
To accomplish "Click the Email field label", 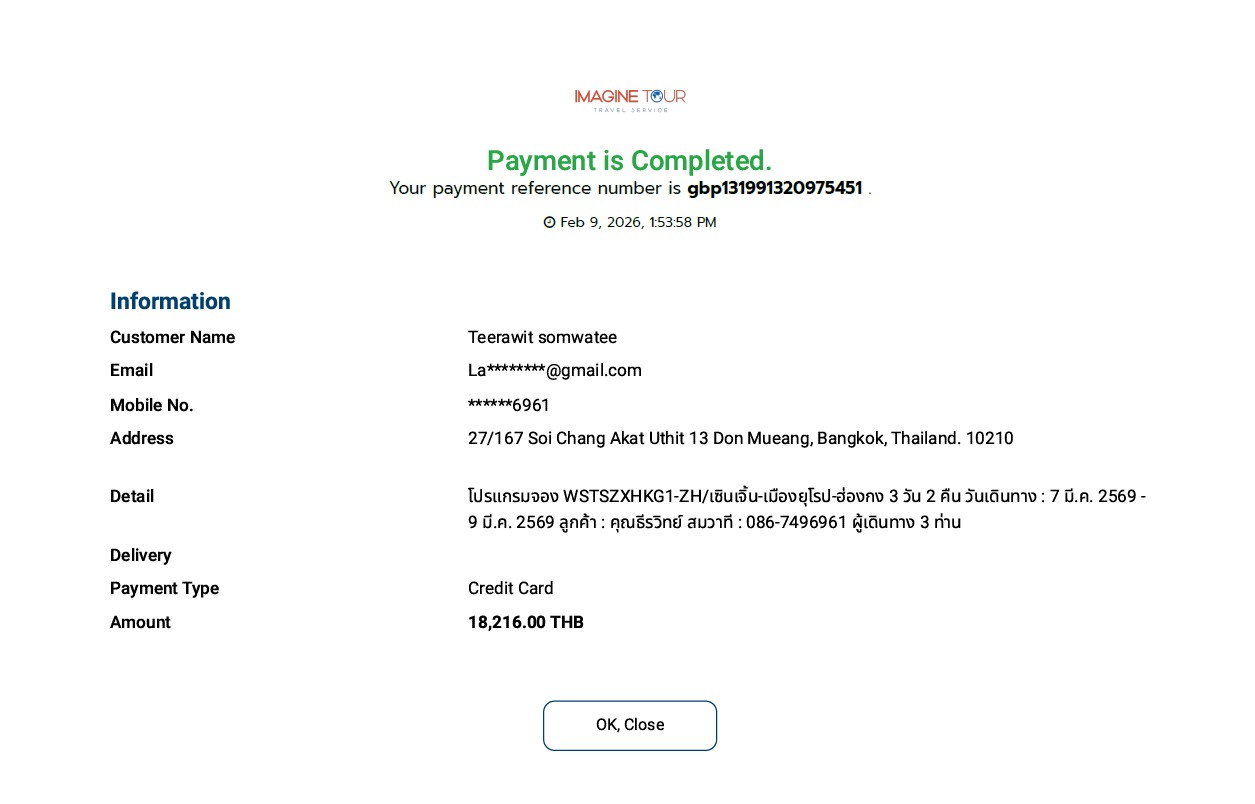I will pyautogui.click(x=131, y=370).
